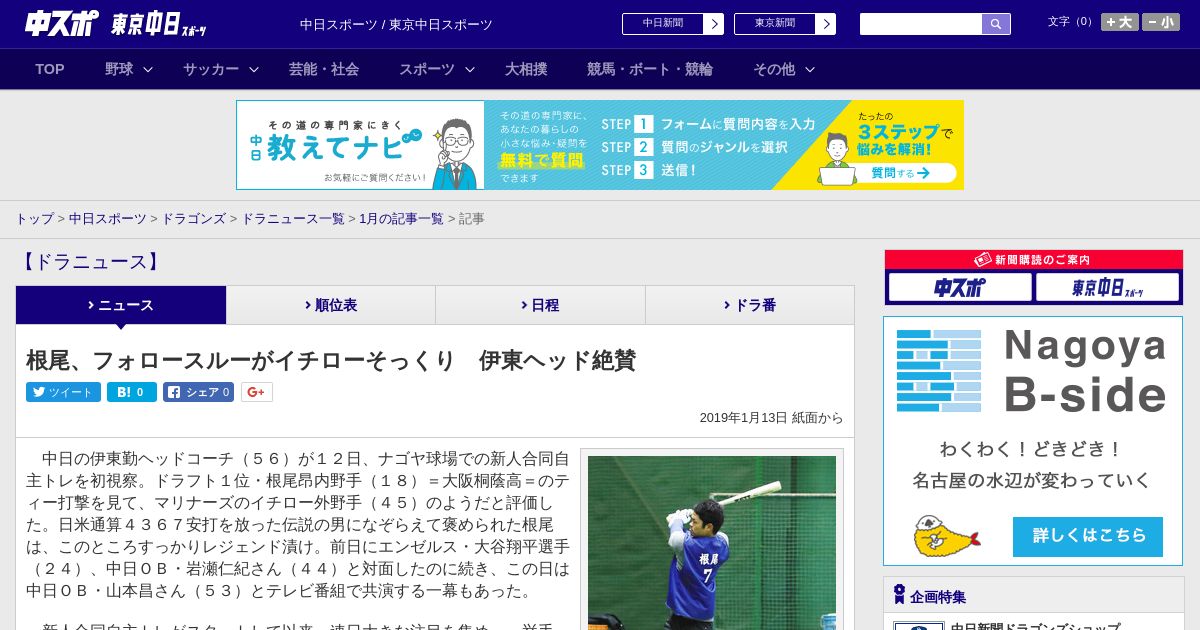Go to 中日スポーツ breadcrumb link
Image resolution: width=1200 pixels, height=630 pixels.
point(107,218)
